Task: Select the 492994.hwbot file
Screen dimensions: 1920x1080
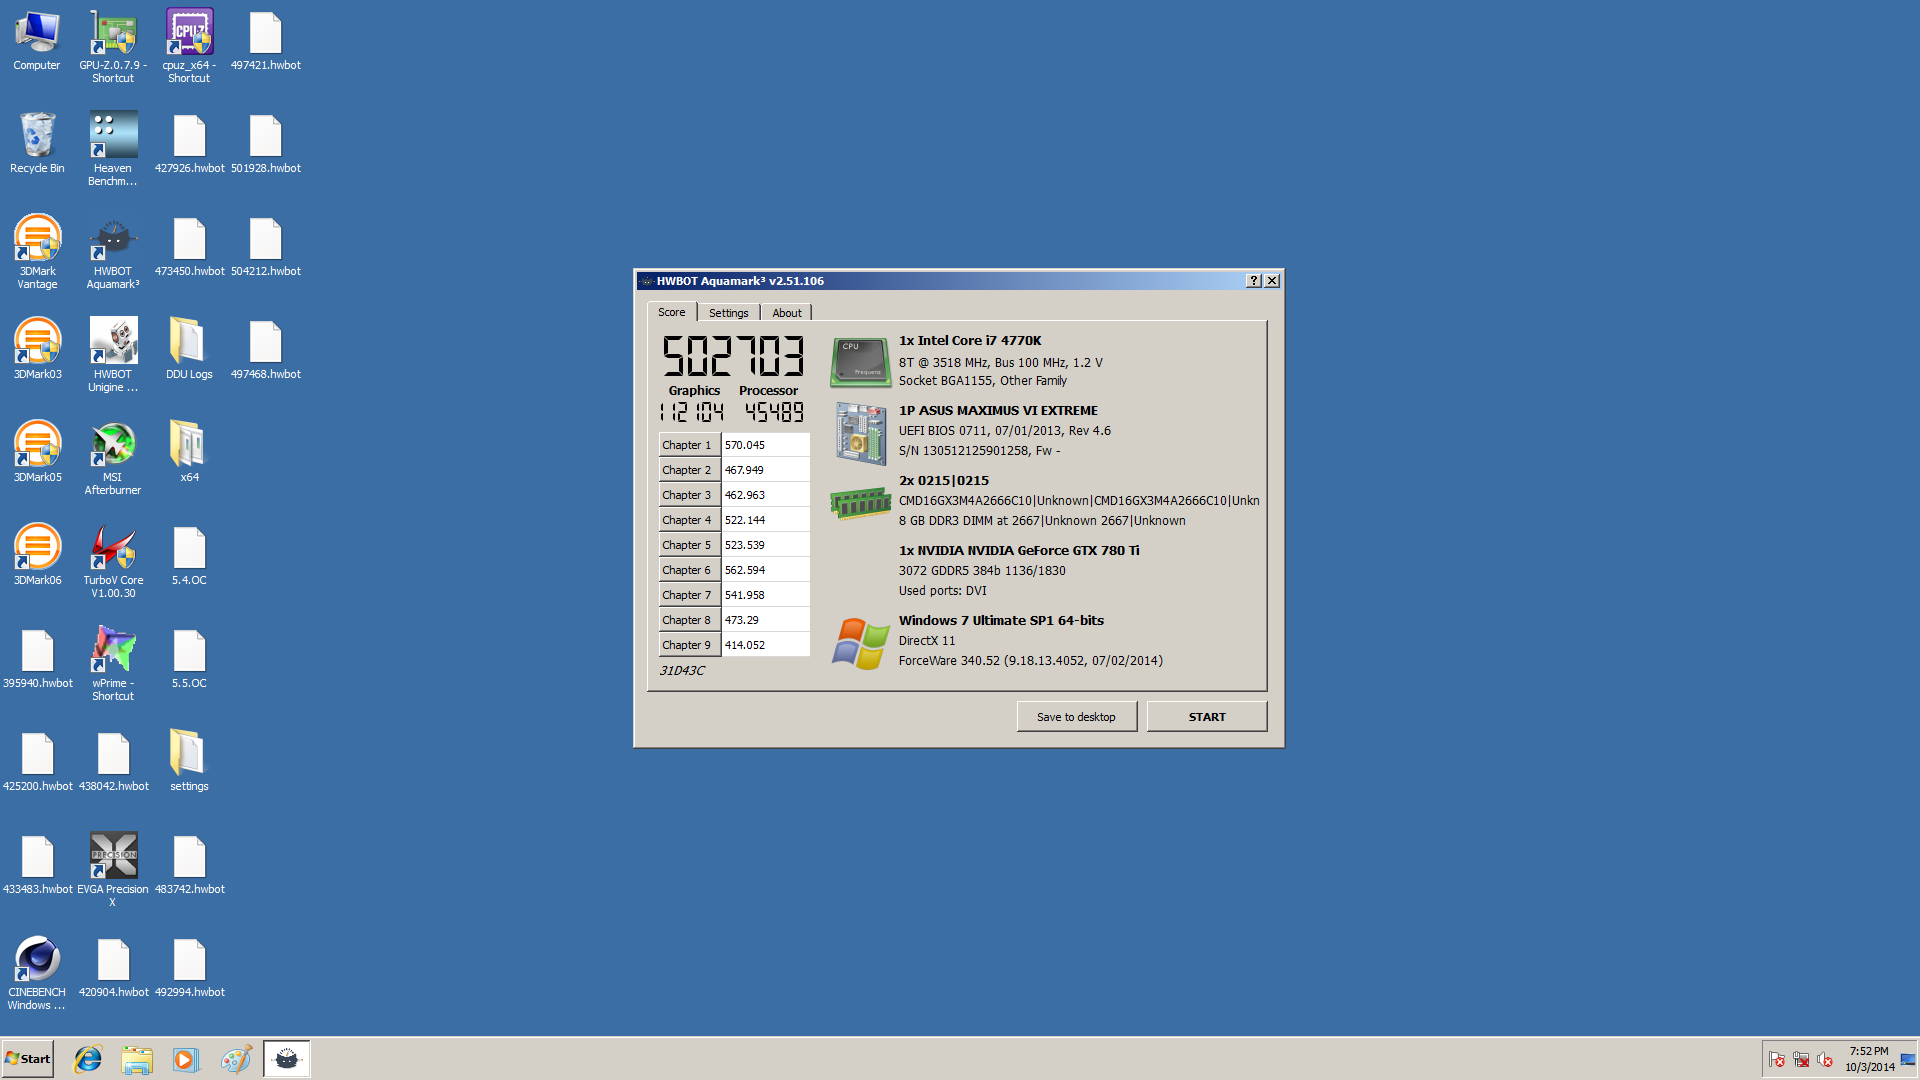Action: click(x=189, y=968)
